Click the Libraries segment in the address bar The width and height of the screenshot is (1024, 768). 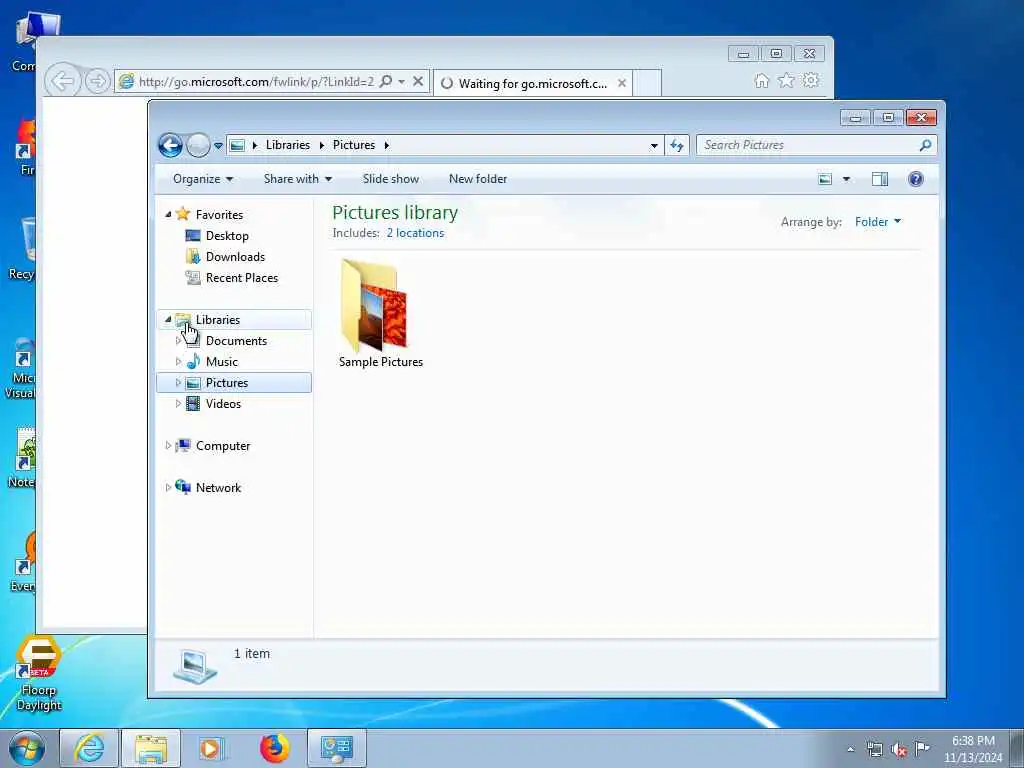[287, 145]
